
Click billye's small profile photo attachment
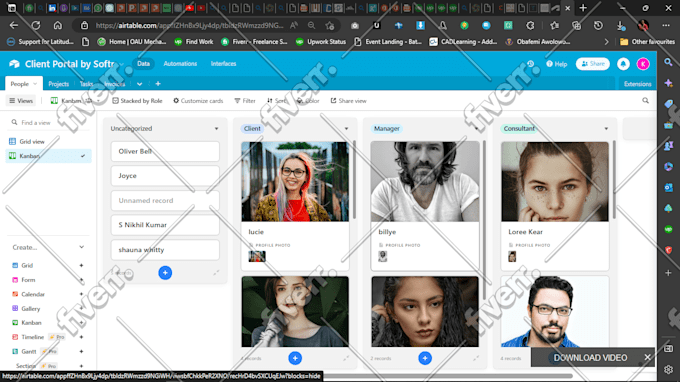pyautogui.click(x=382, y=256)
